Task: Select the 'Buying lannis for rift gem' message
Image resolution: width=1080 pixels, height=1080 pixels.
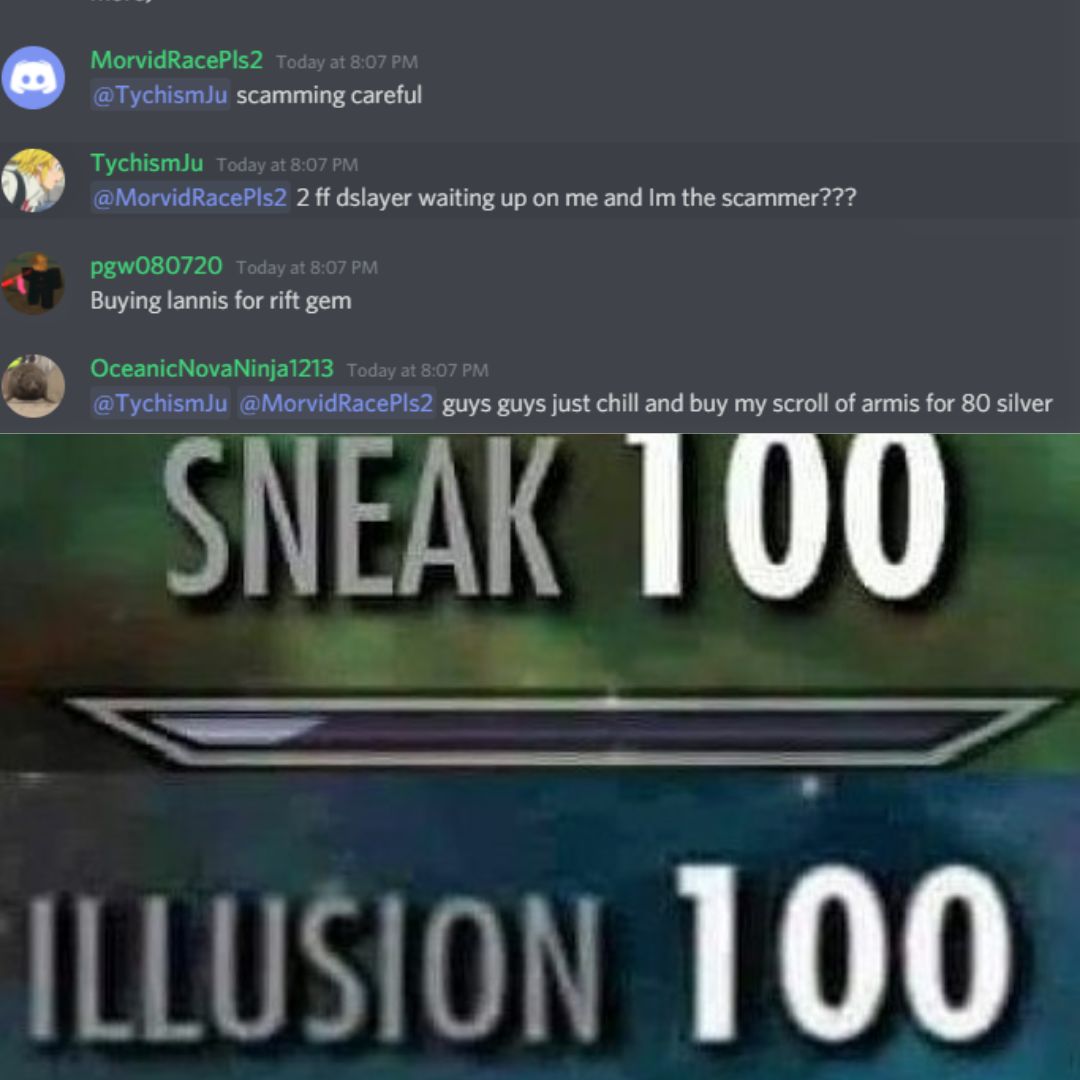Action: point(221,301)
